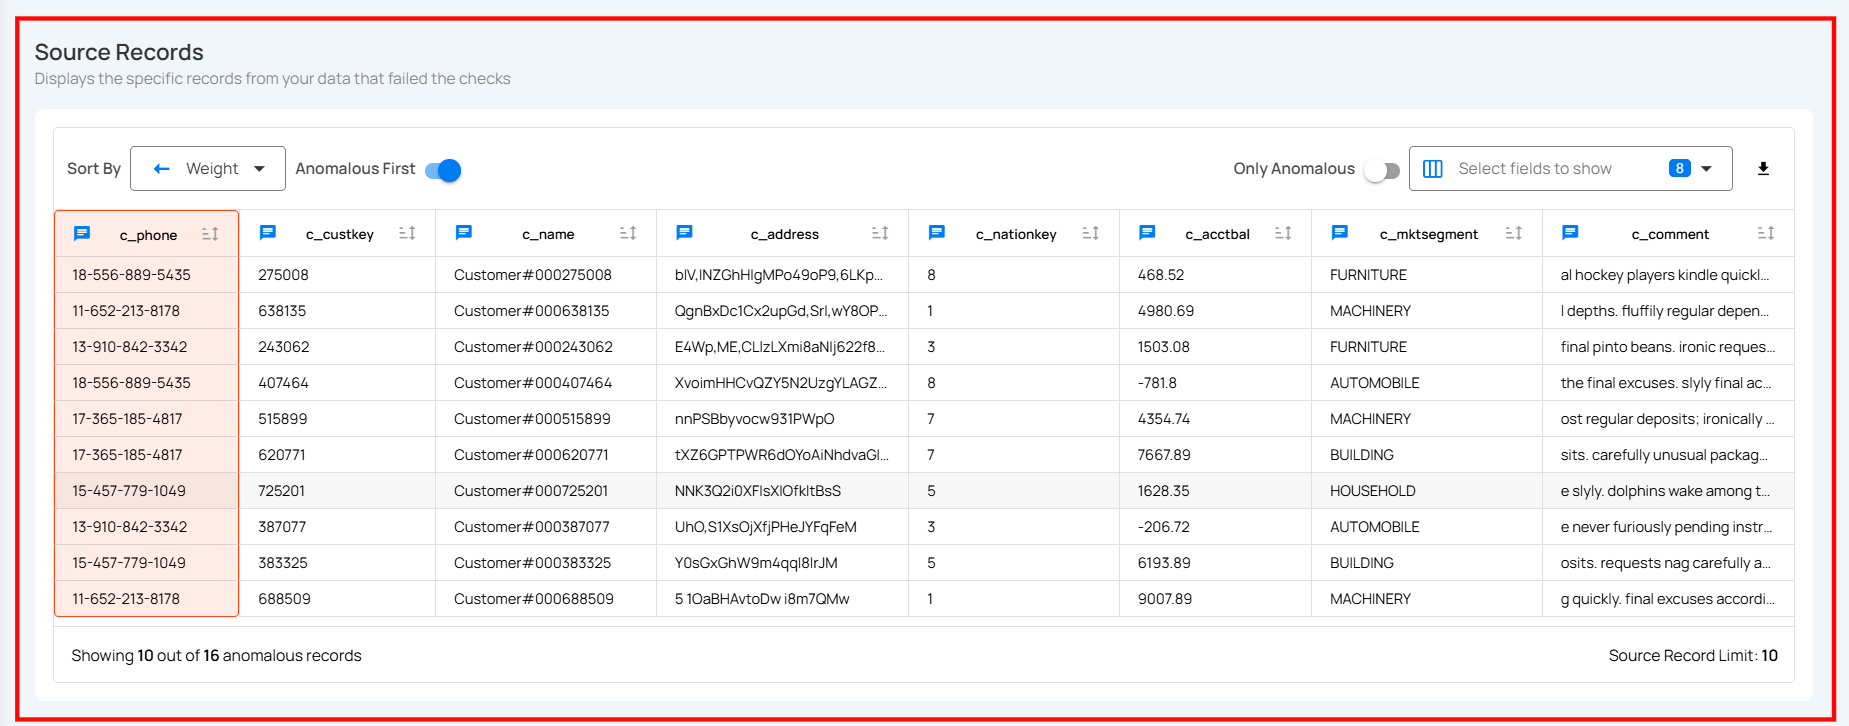Screen dimensions: 1849x726
Task: Click the c_phone column header label
Action: (x=148, y=235)
